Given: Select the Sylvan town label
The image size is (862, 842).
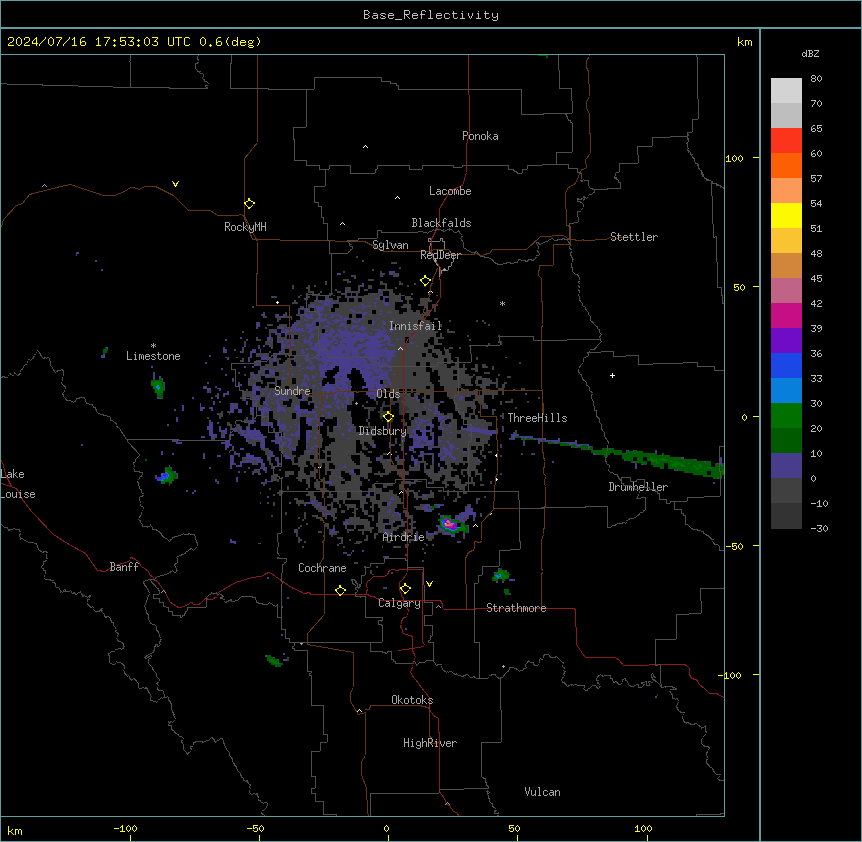Looking at the screenshot, I should (390, 245).
